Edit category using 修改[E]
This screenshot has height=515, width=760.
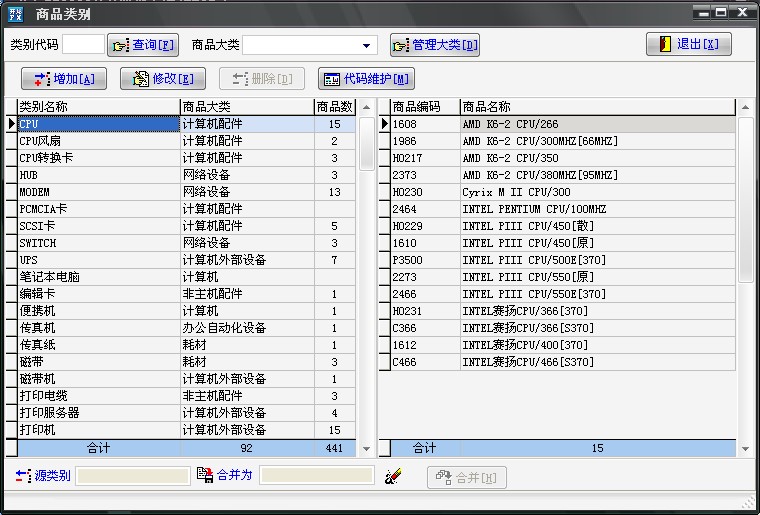(163, 78)
